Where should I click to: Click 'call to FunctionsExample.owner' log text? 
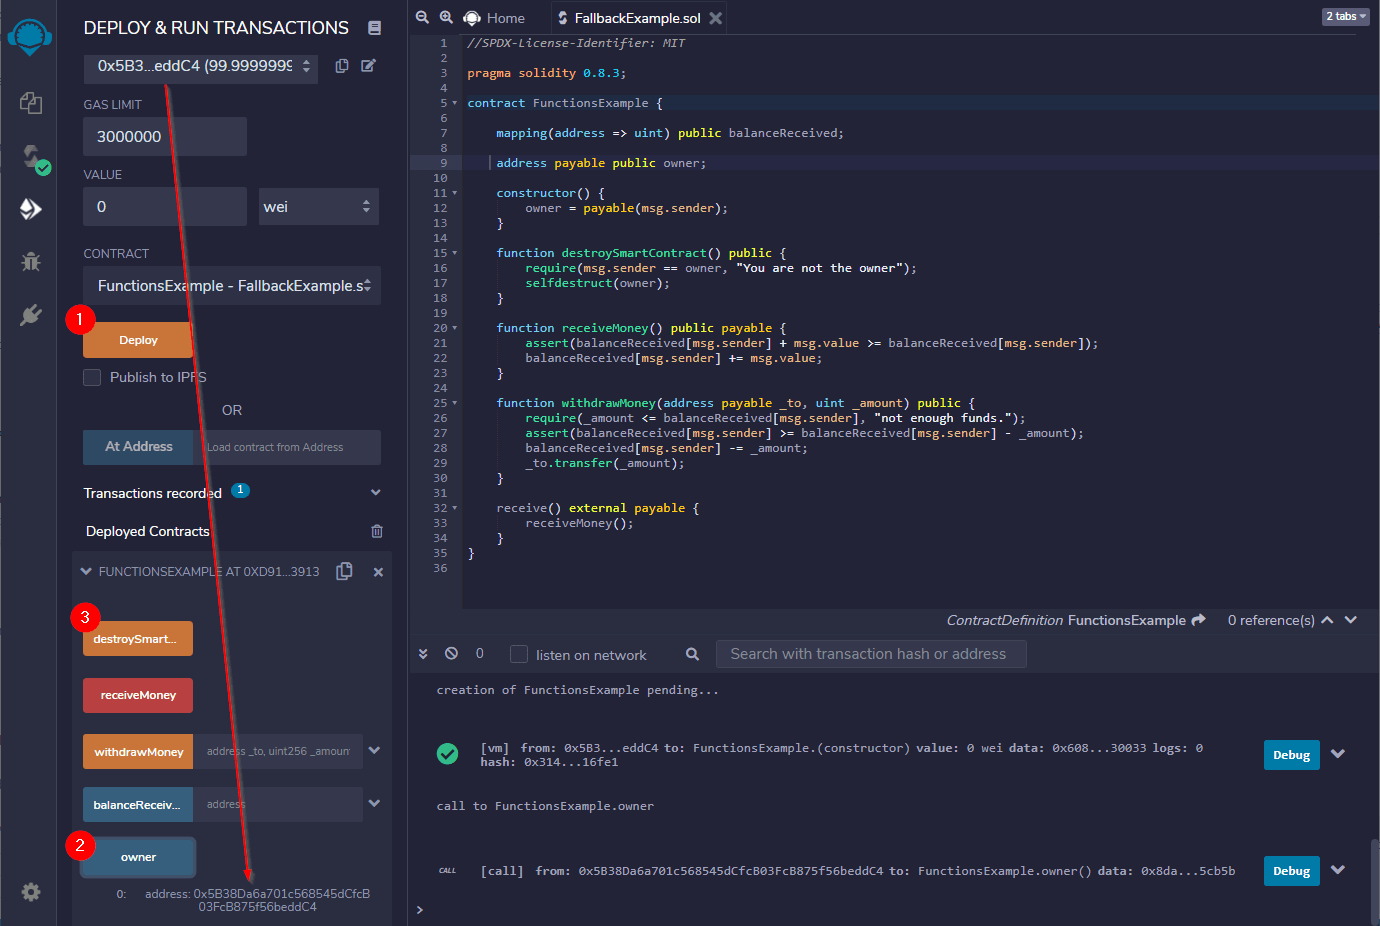[x=545, y=806]
